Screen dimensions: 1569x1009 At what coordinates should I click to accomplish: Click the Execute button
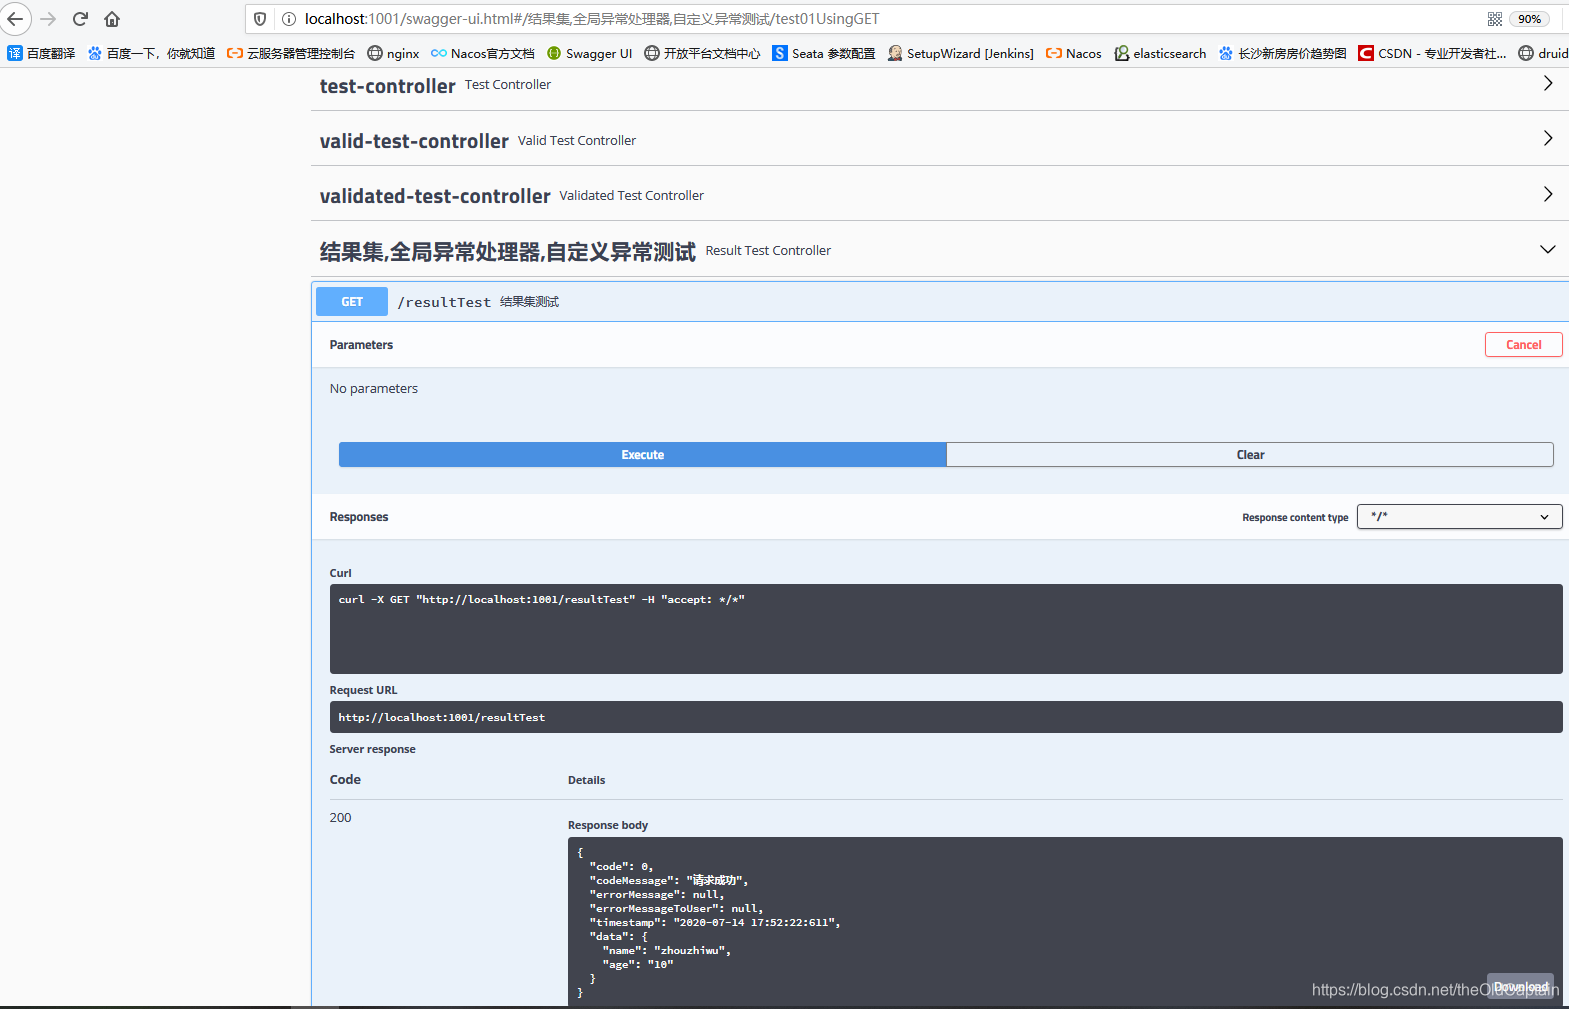pos(643,455)
